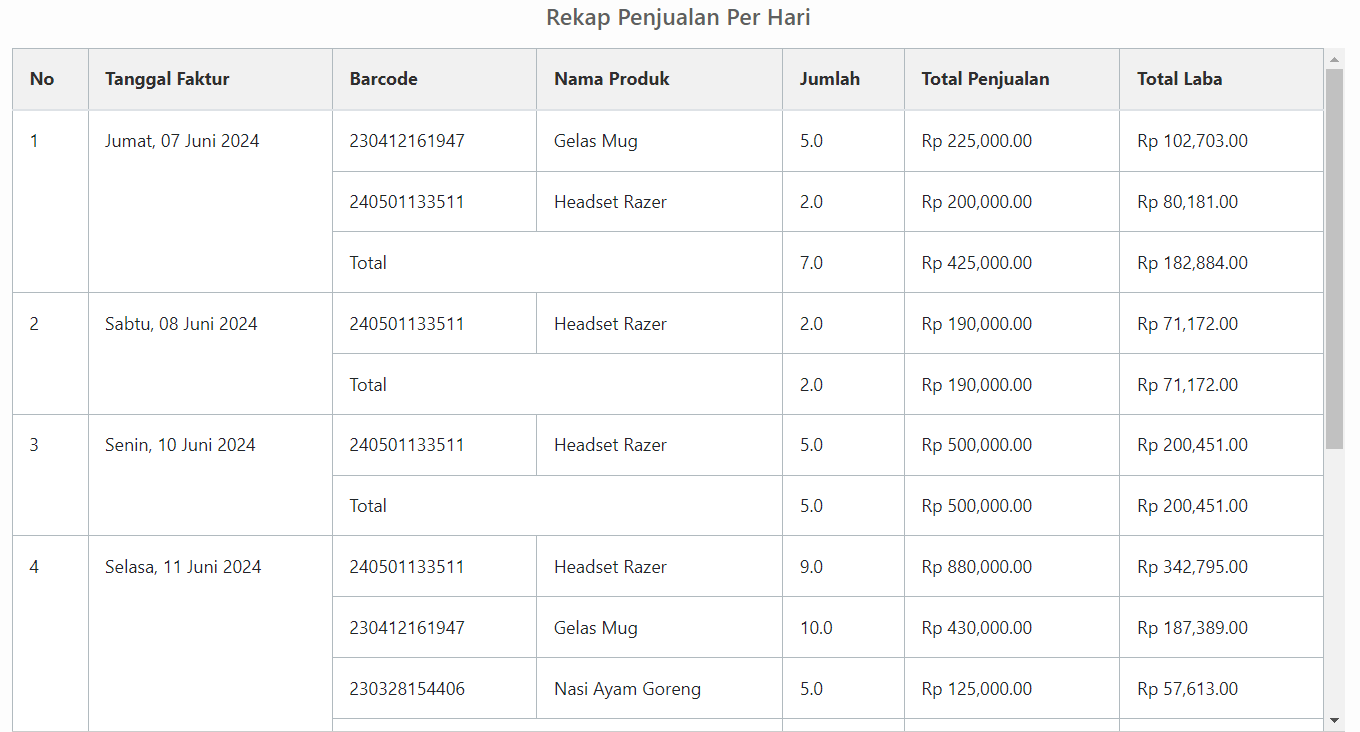
Task: Click the scrollbar down arrow
Action: (1334, 720)
